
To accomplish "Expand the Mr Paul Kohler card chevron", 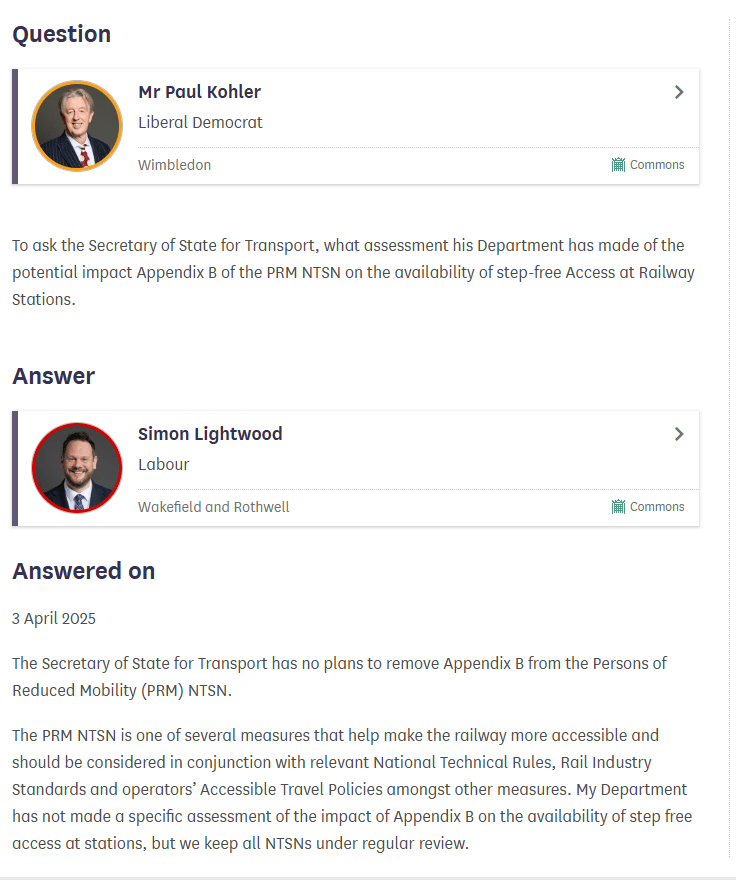I will (679, 92).
